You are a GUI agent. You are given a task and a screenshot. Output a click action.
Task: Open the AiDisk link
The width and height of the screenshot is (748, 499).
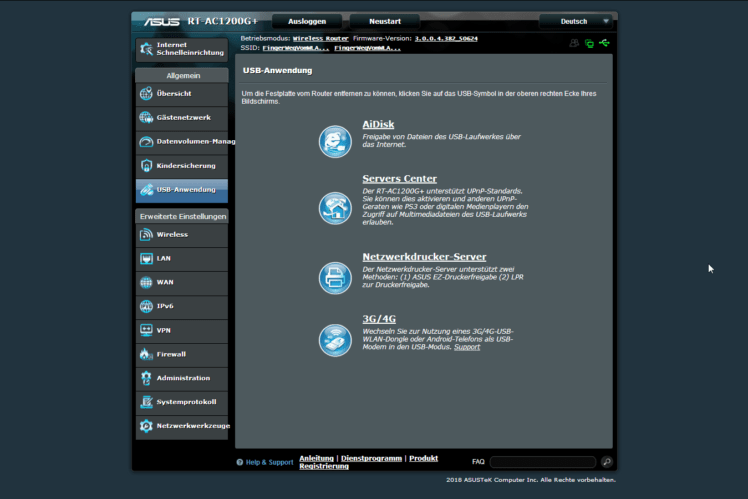click(378, 125)
